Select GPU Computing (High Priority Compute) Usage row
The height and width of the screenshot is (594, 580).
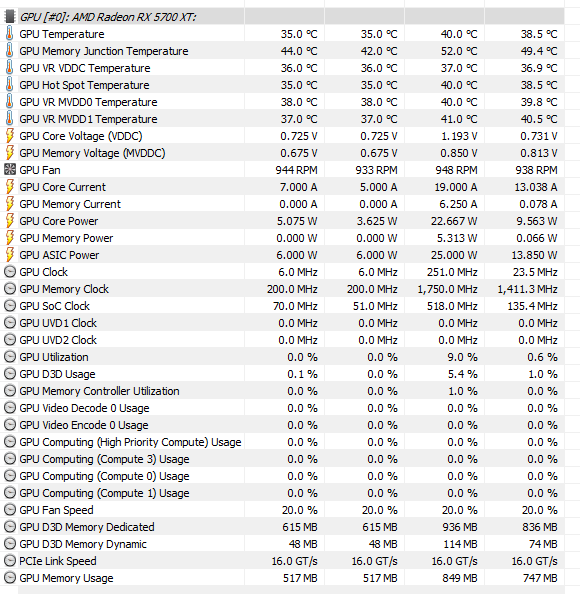click(x=282, y=442)
